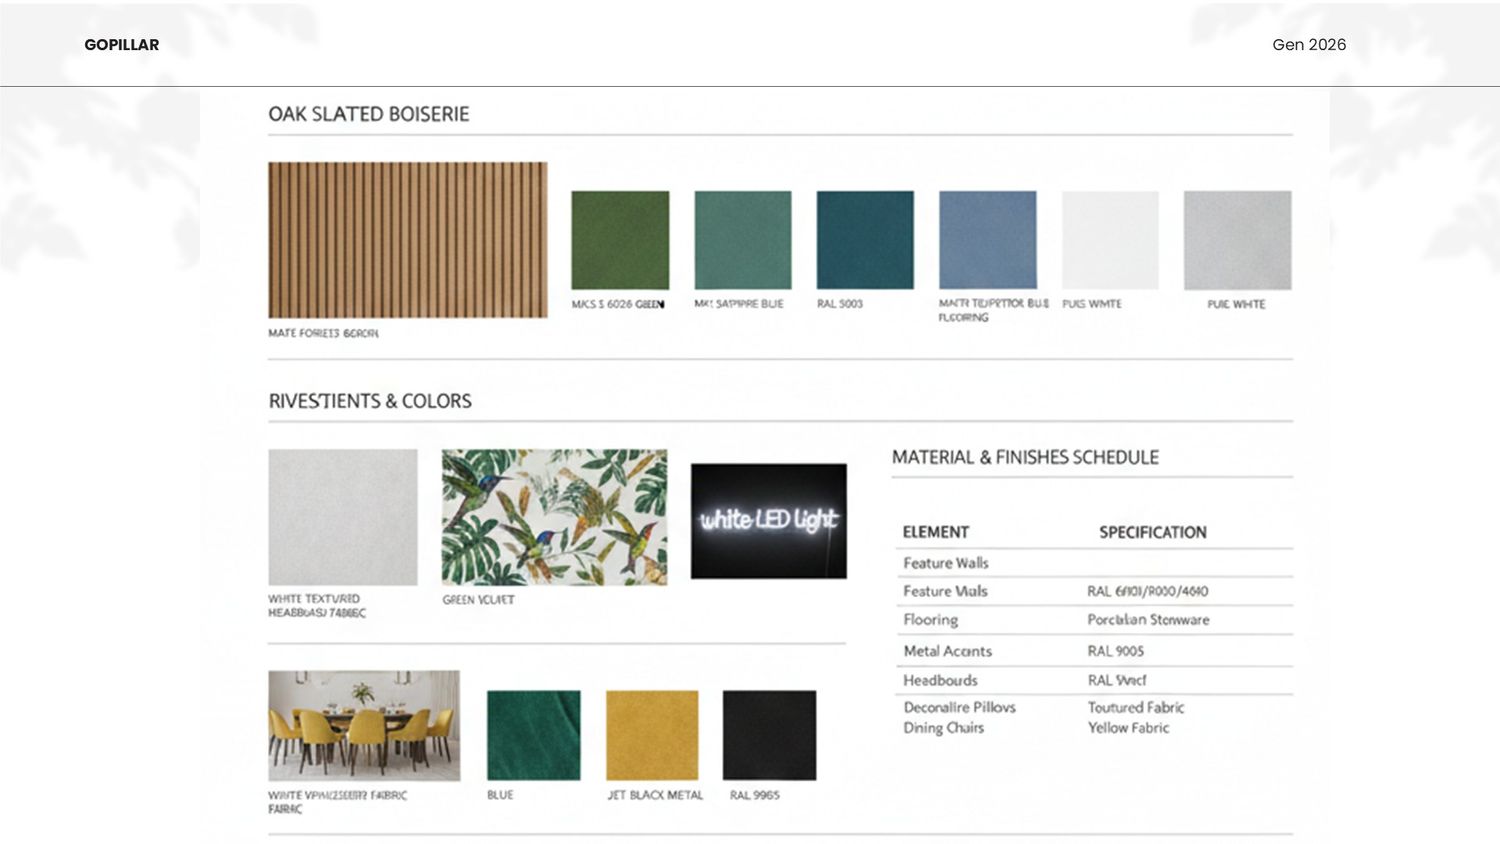Select the Metal Accents table row
The image size is (1500, 844).
click(1092, 651)
